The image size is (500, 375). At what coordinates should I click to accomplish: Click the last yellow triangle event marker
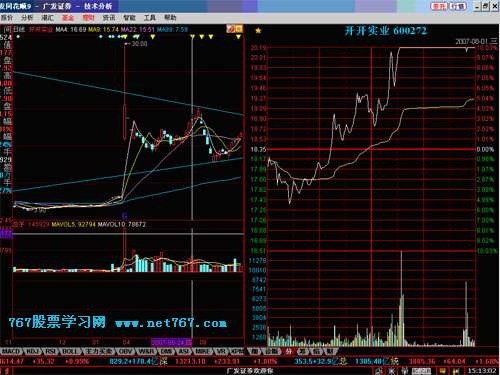point(238,37)
